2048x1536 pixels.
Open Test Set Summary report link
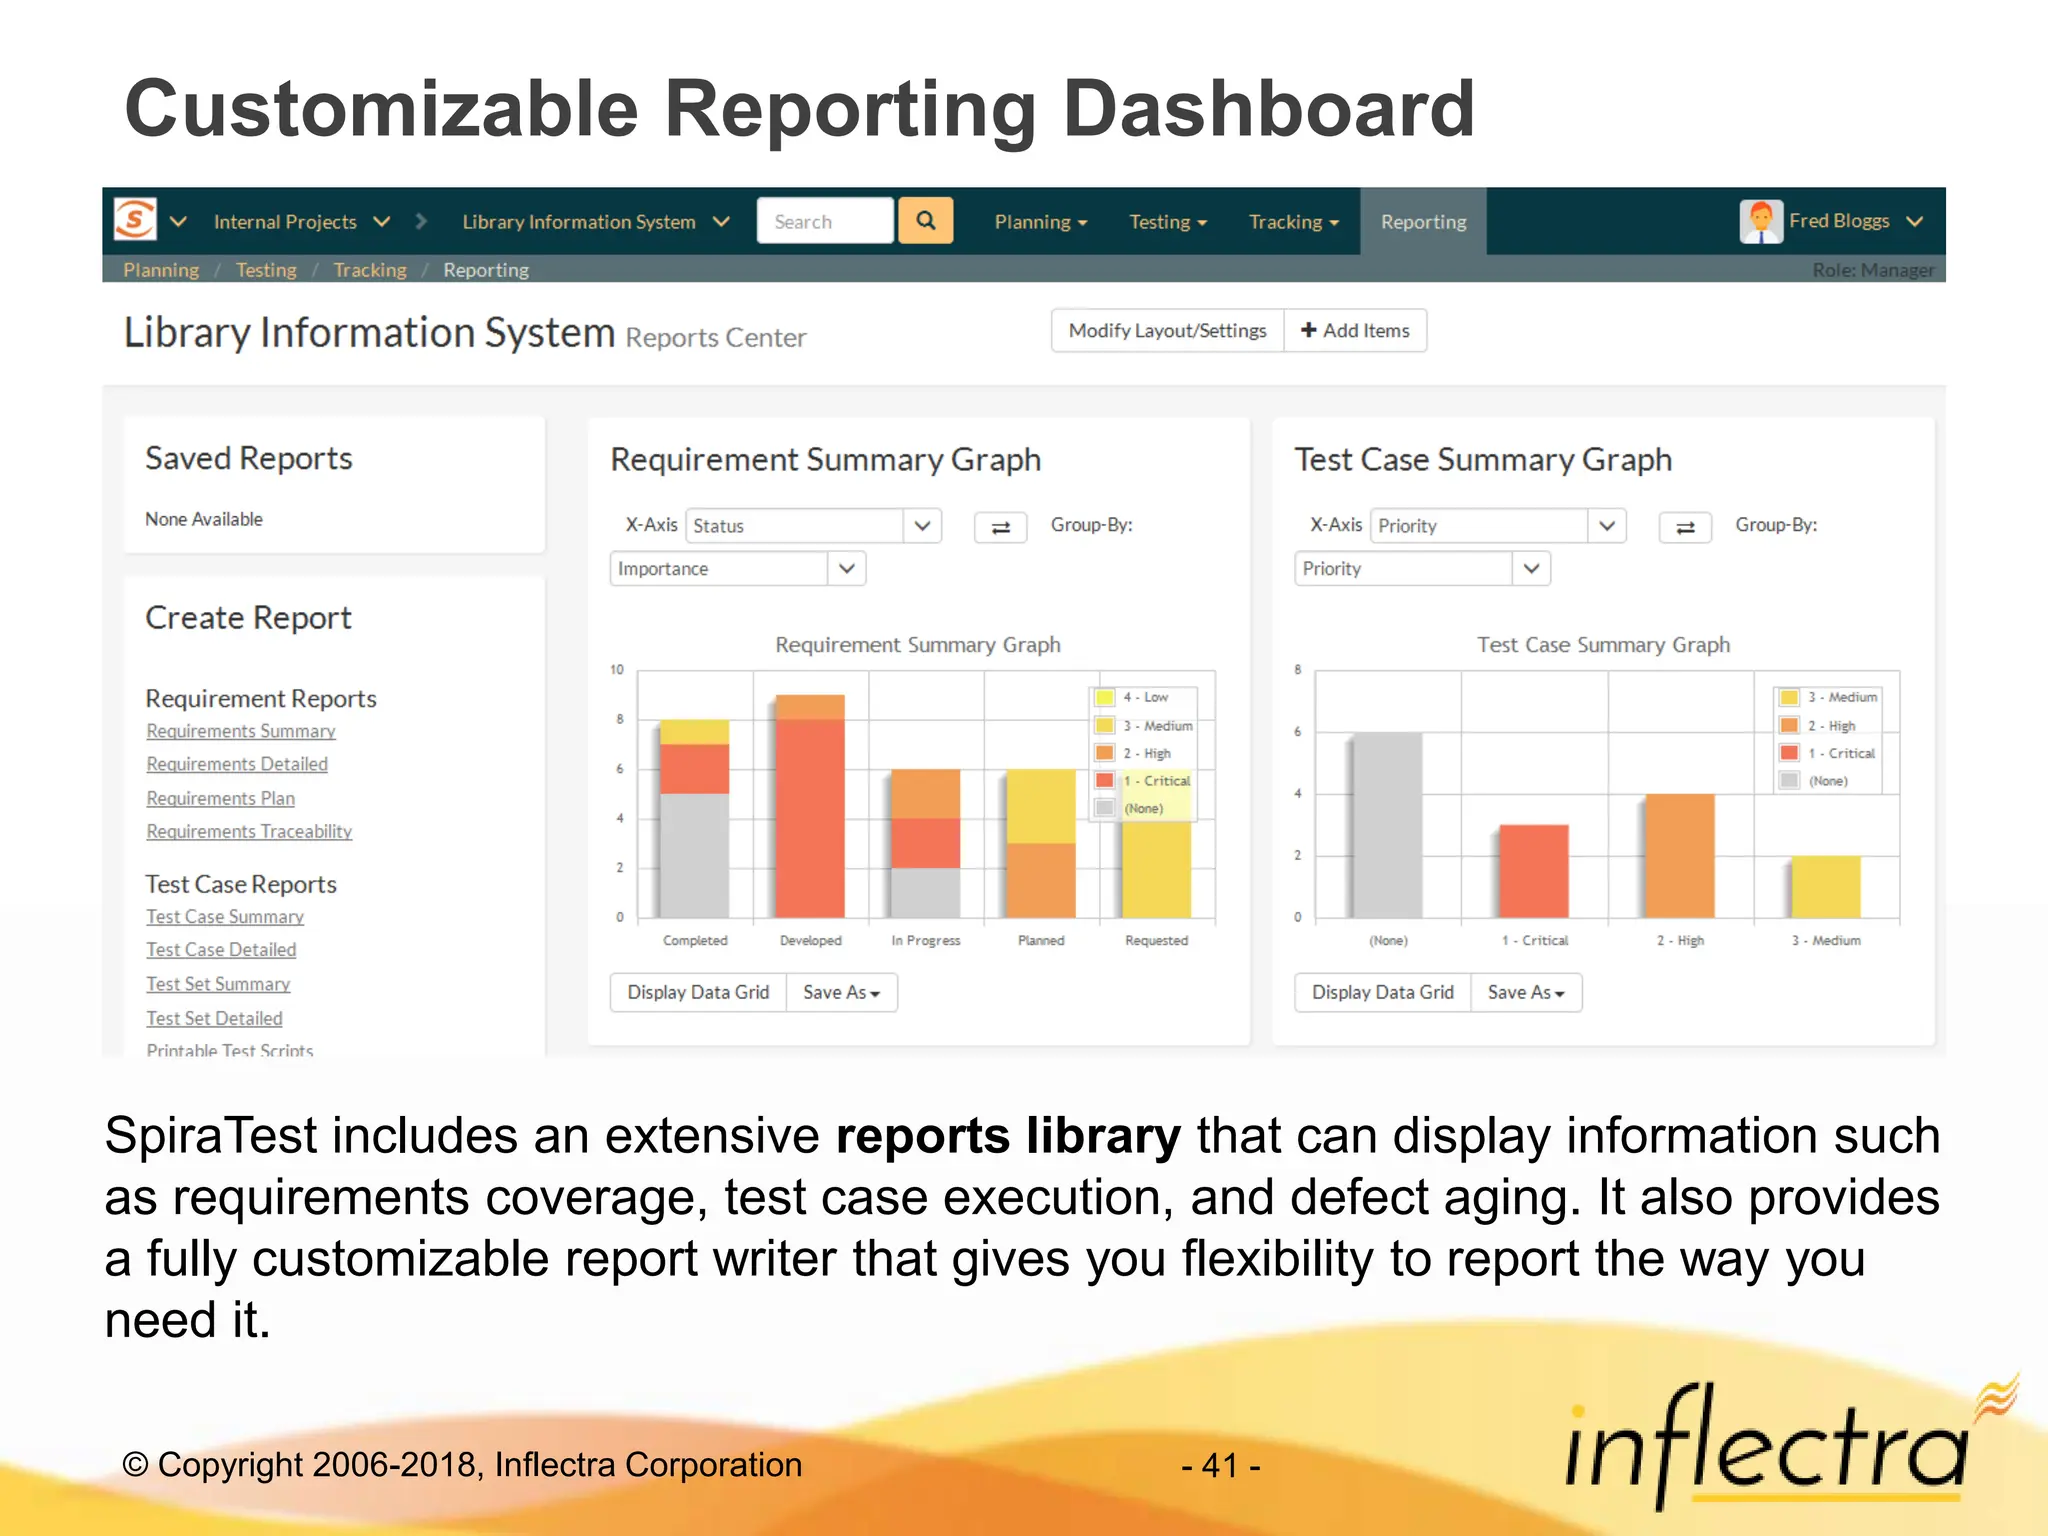[x=218, y=984]
